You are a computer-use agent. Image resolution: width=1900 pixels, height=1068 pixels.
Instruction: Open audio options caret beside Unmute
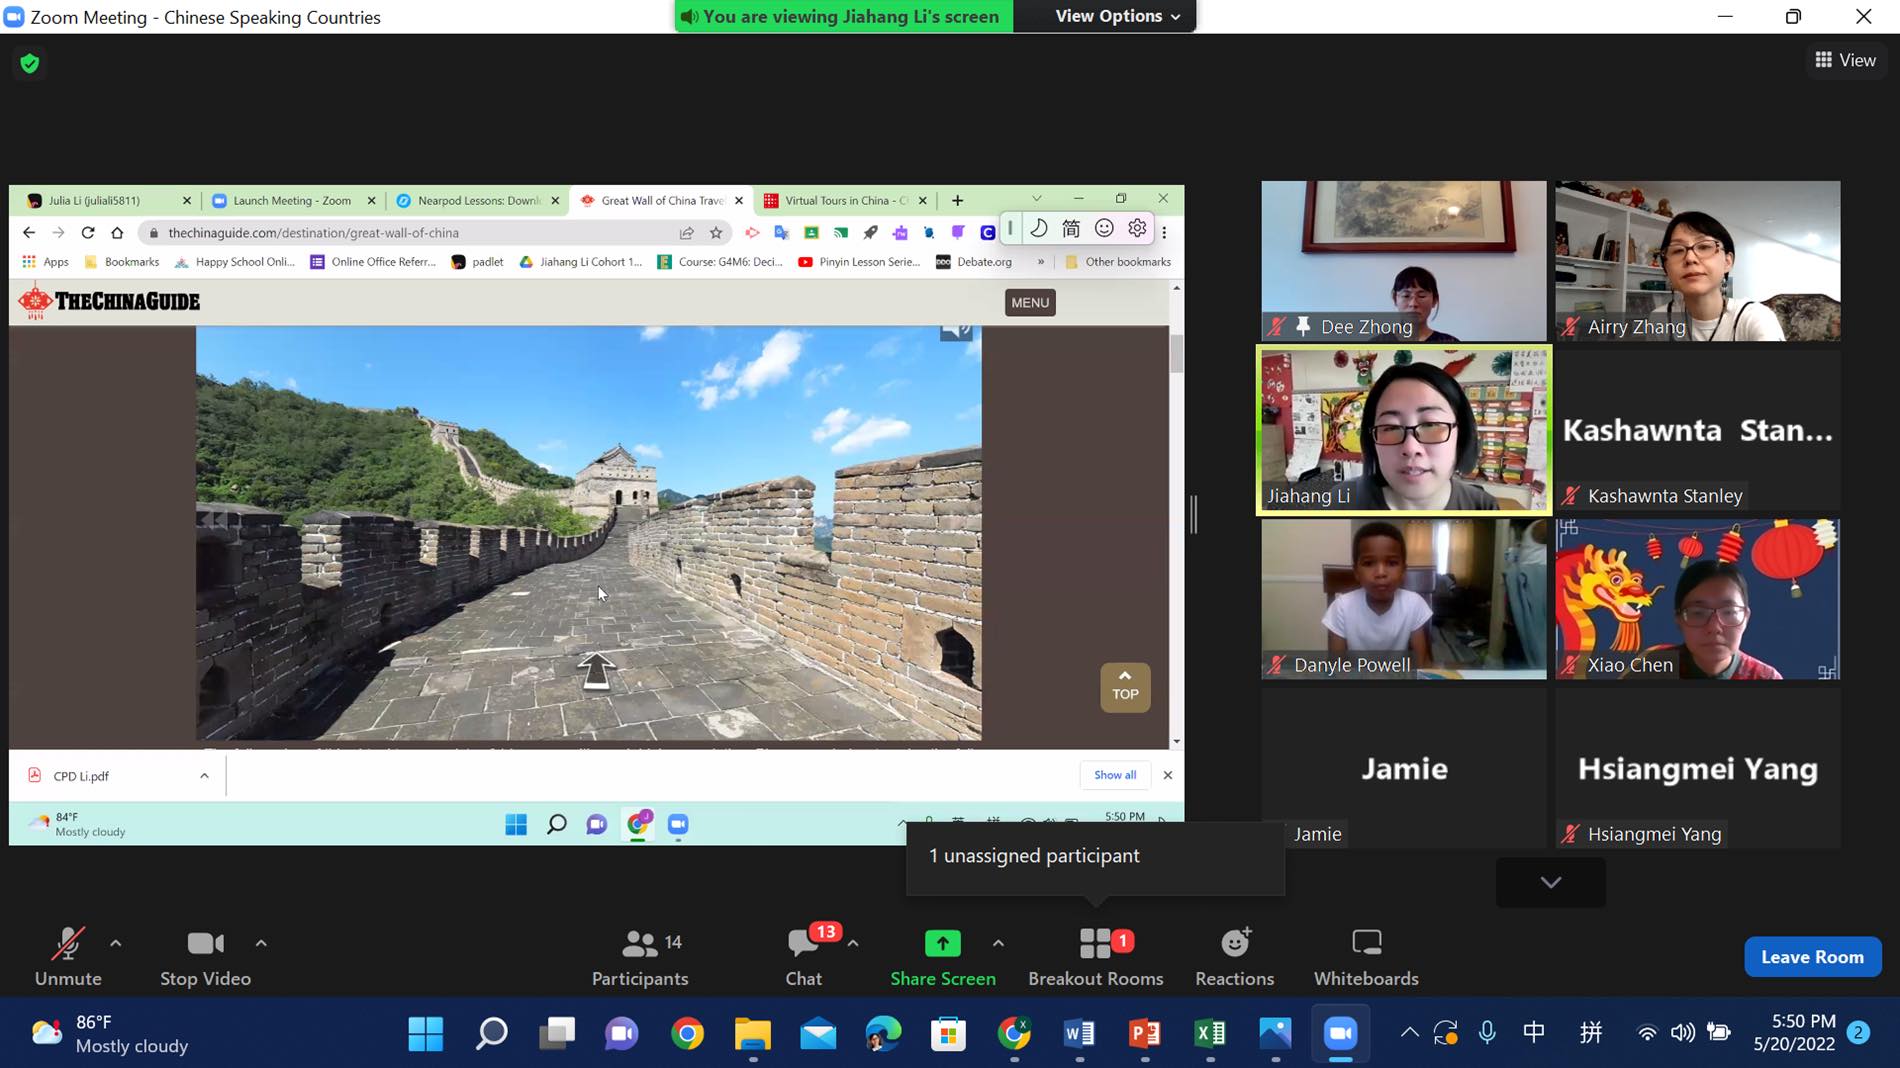coord(116,943)
